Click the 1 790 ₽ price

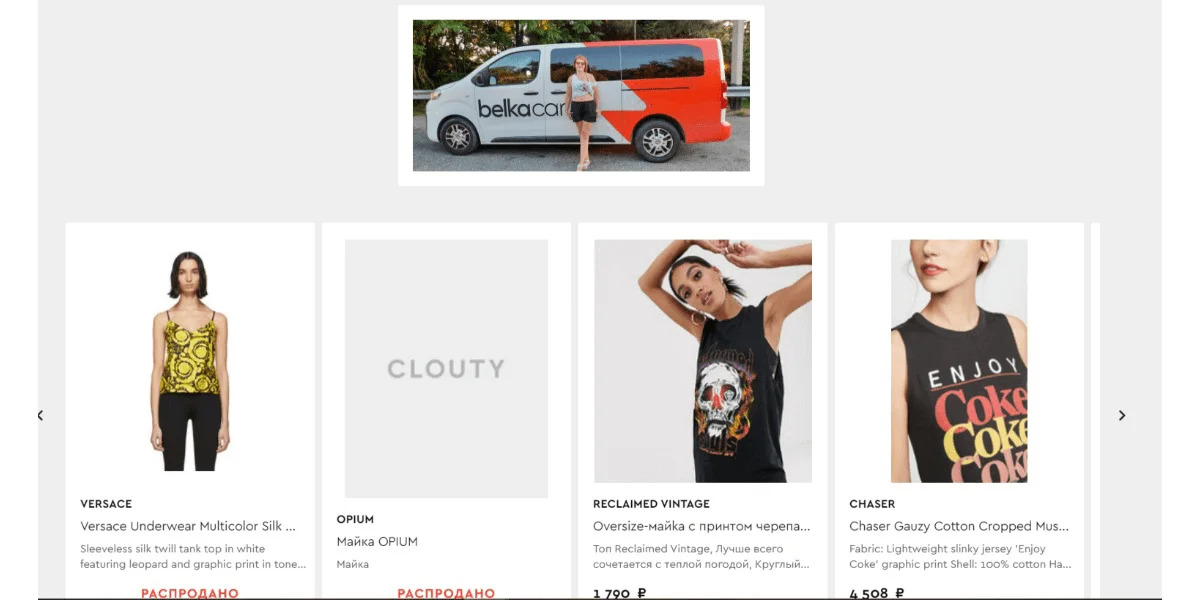(x=619, y=593)
